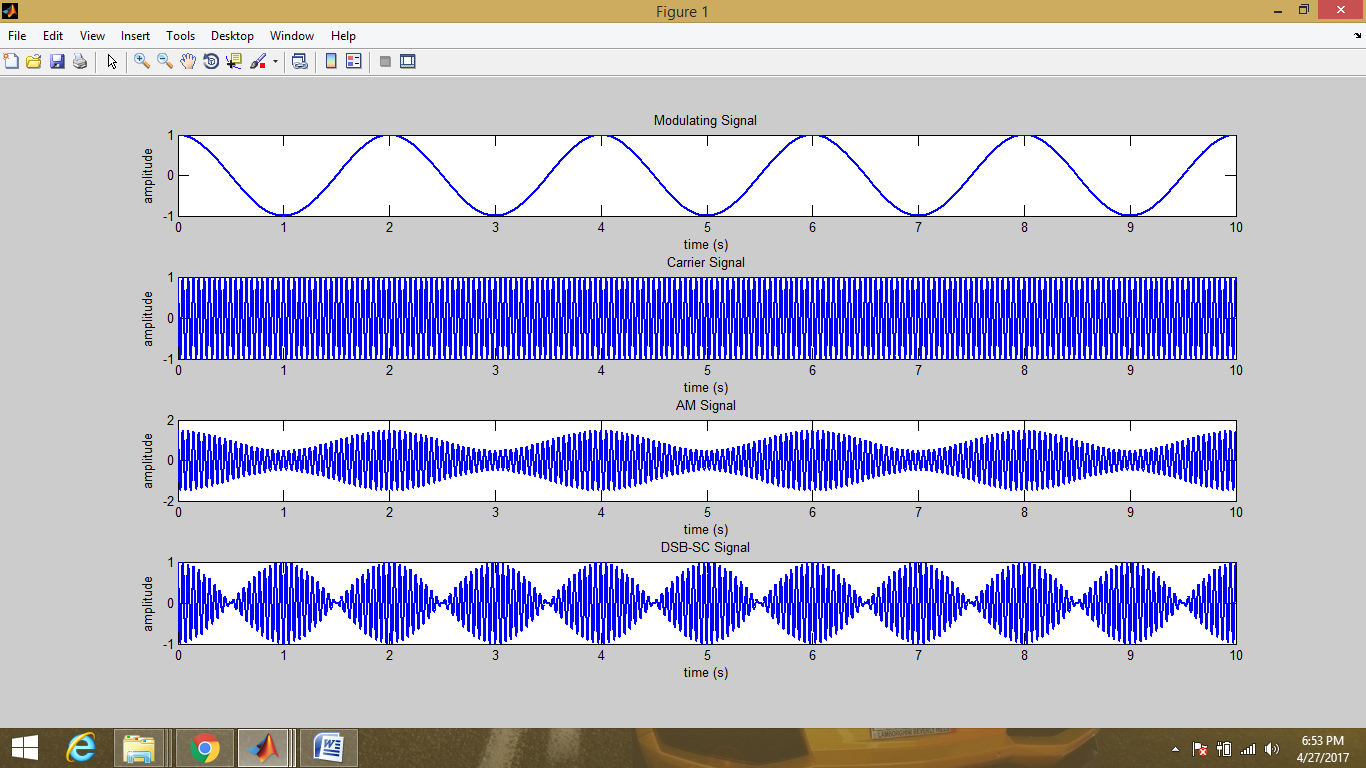Click the 'time (s)' label under the Modulating Signal plot
The width and height of the screenshot is (1366, 768).
[x=706, y=245]
